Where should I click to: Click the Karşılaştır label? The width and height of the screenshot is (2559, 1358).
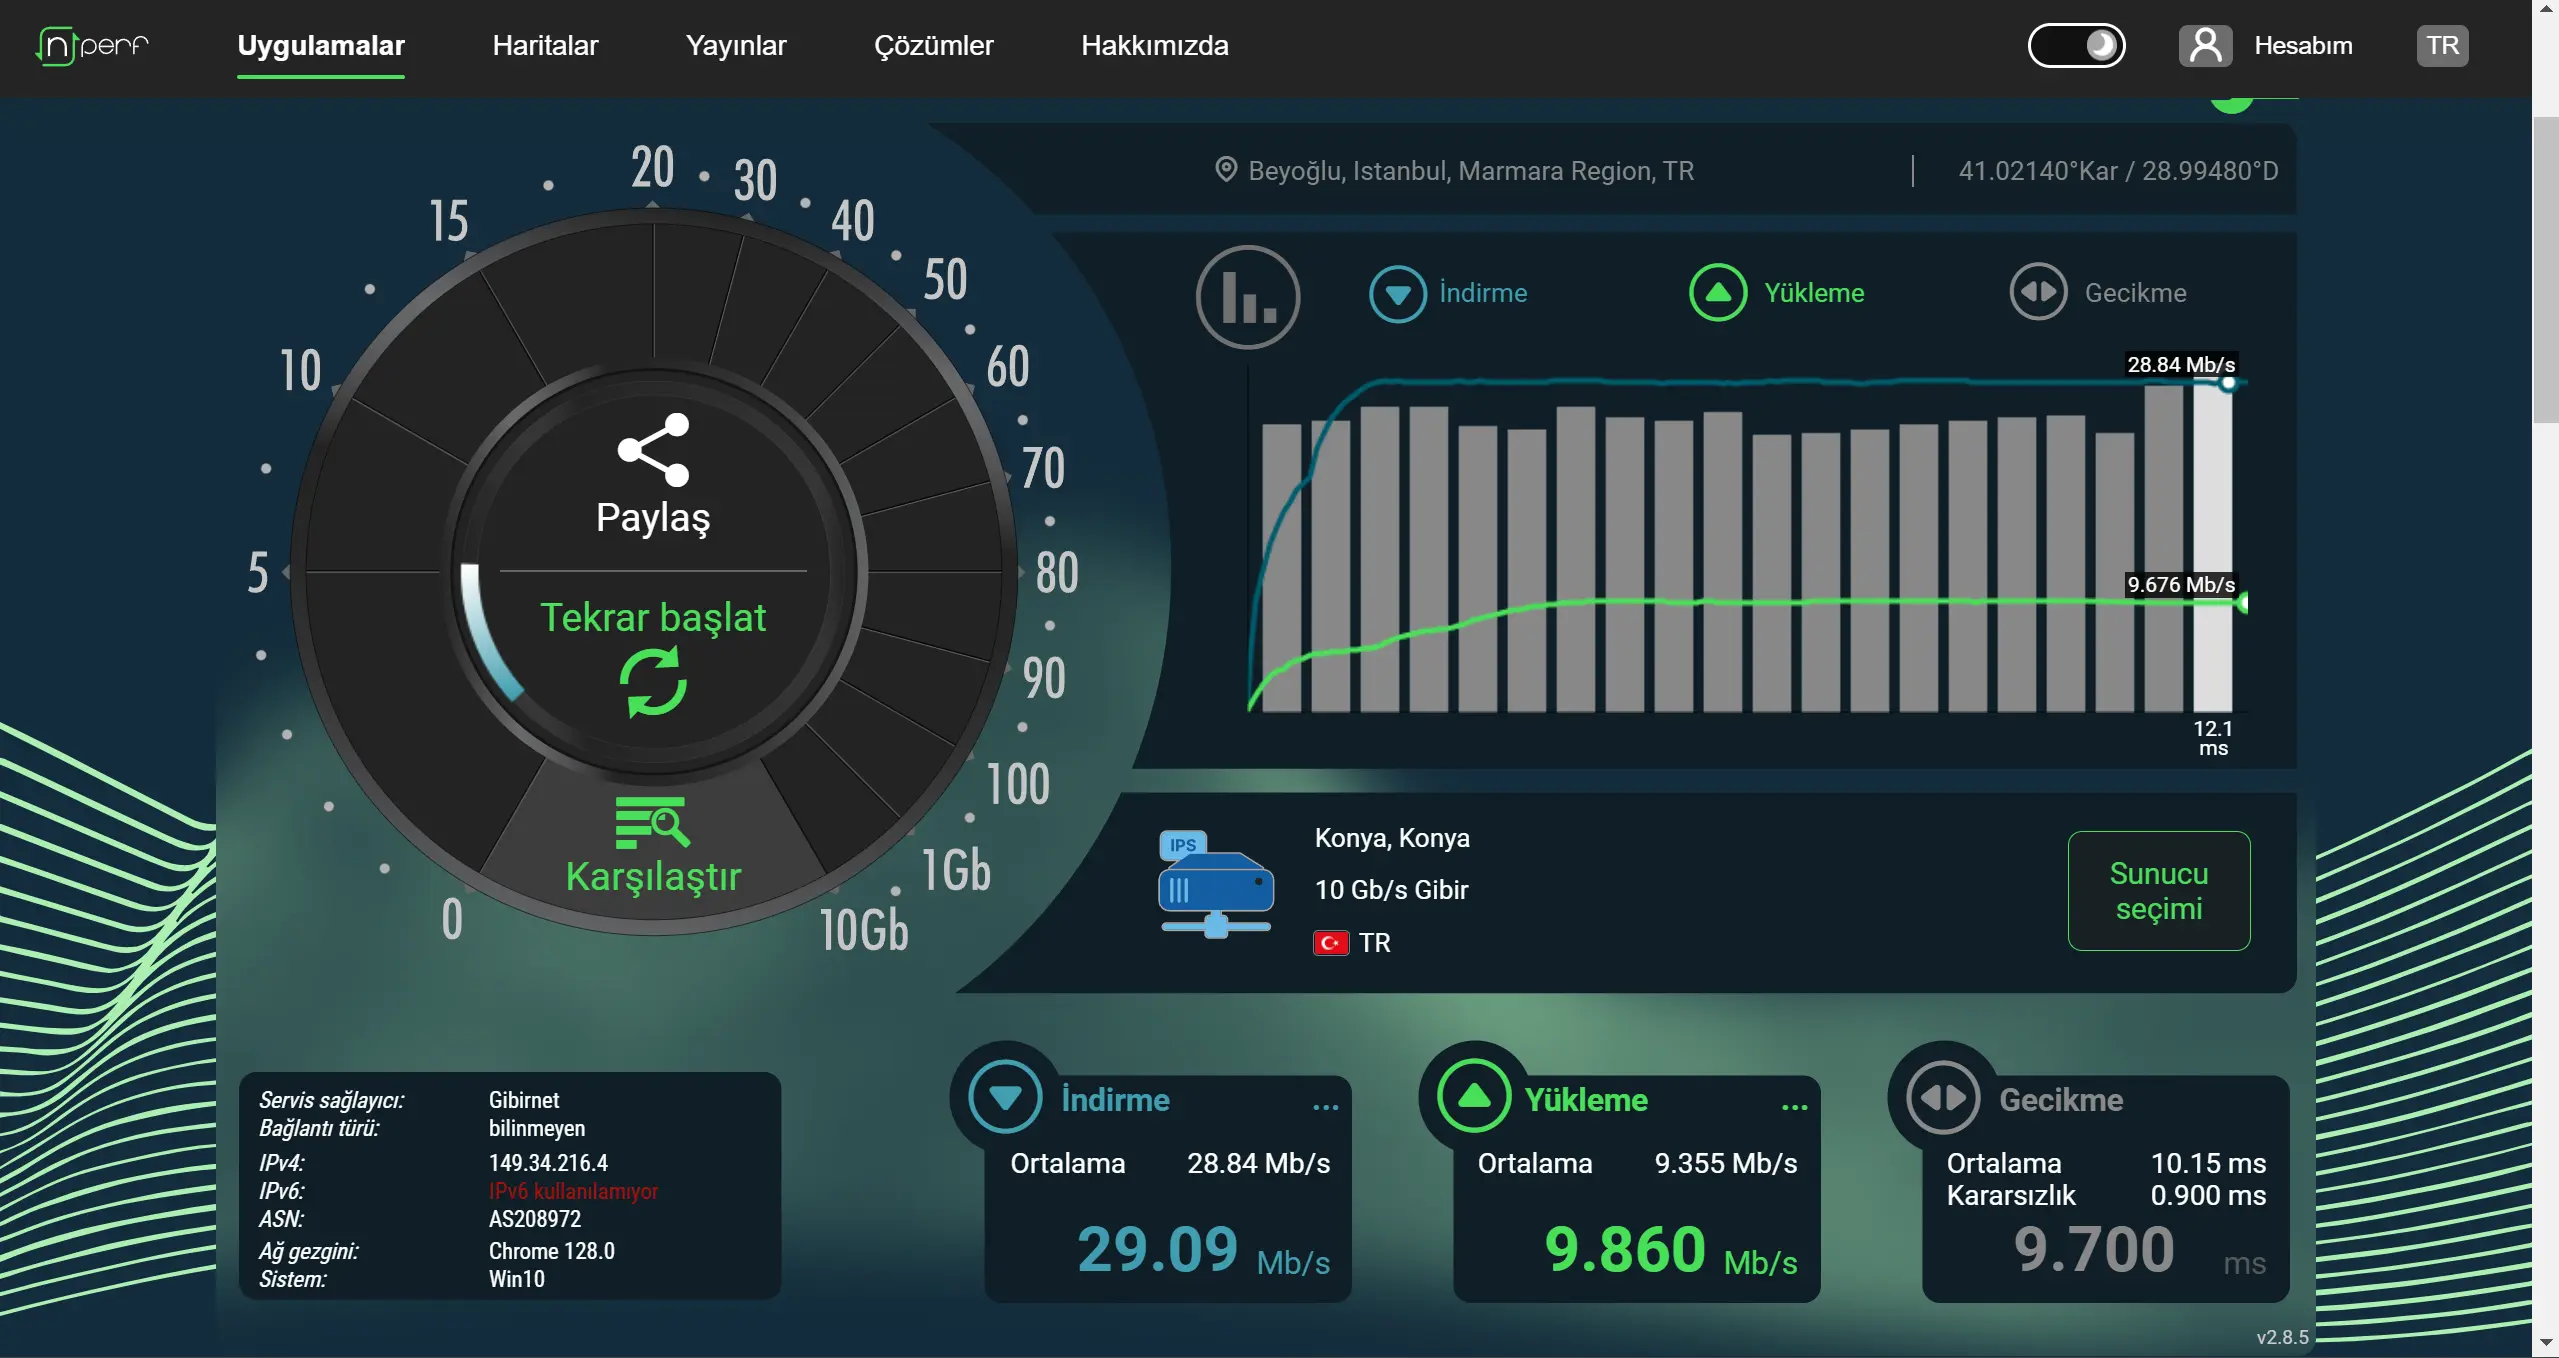[653, 877]
